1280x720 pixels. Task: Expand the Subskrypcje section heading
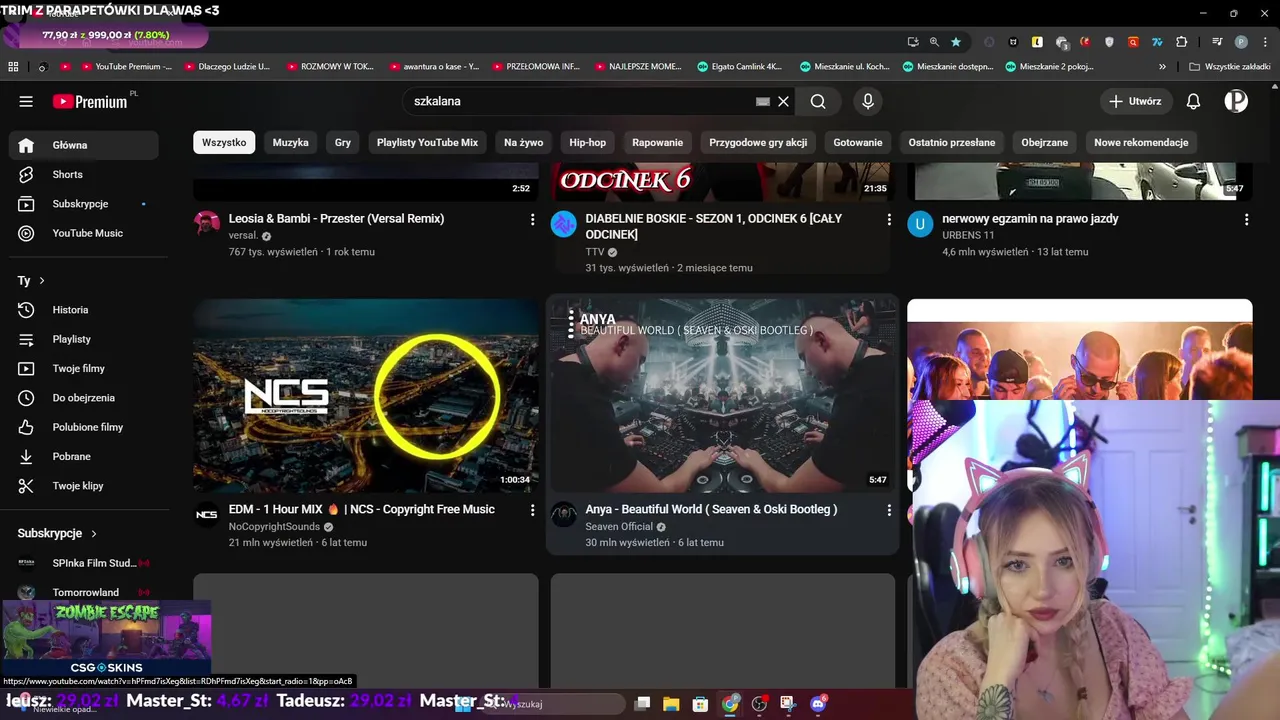point(58,534)
